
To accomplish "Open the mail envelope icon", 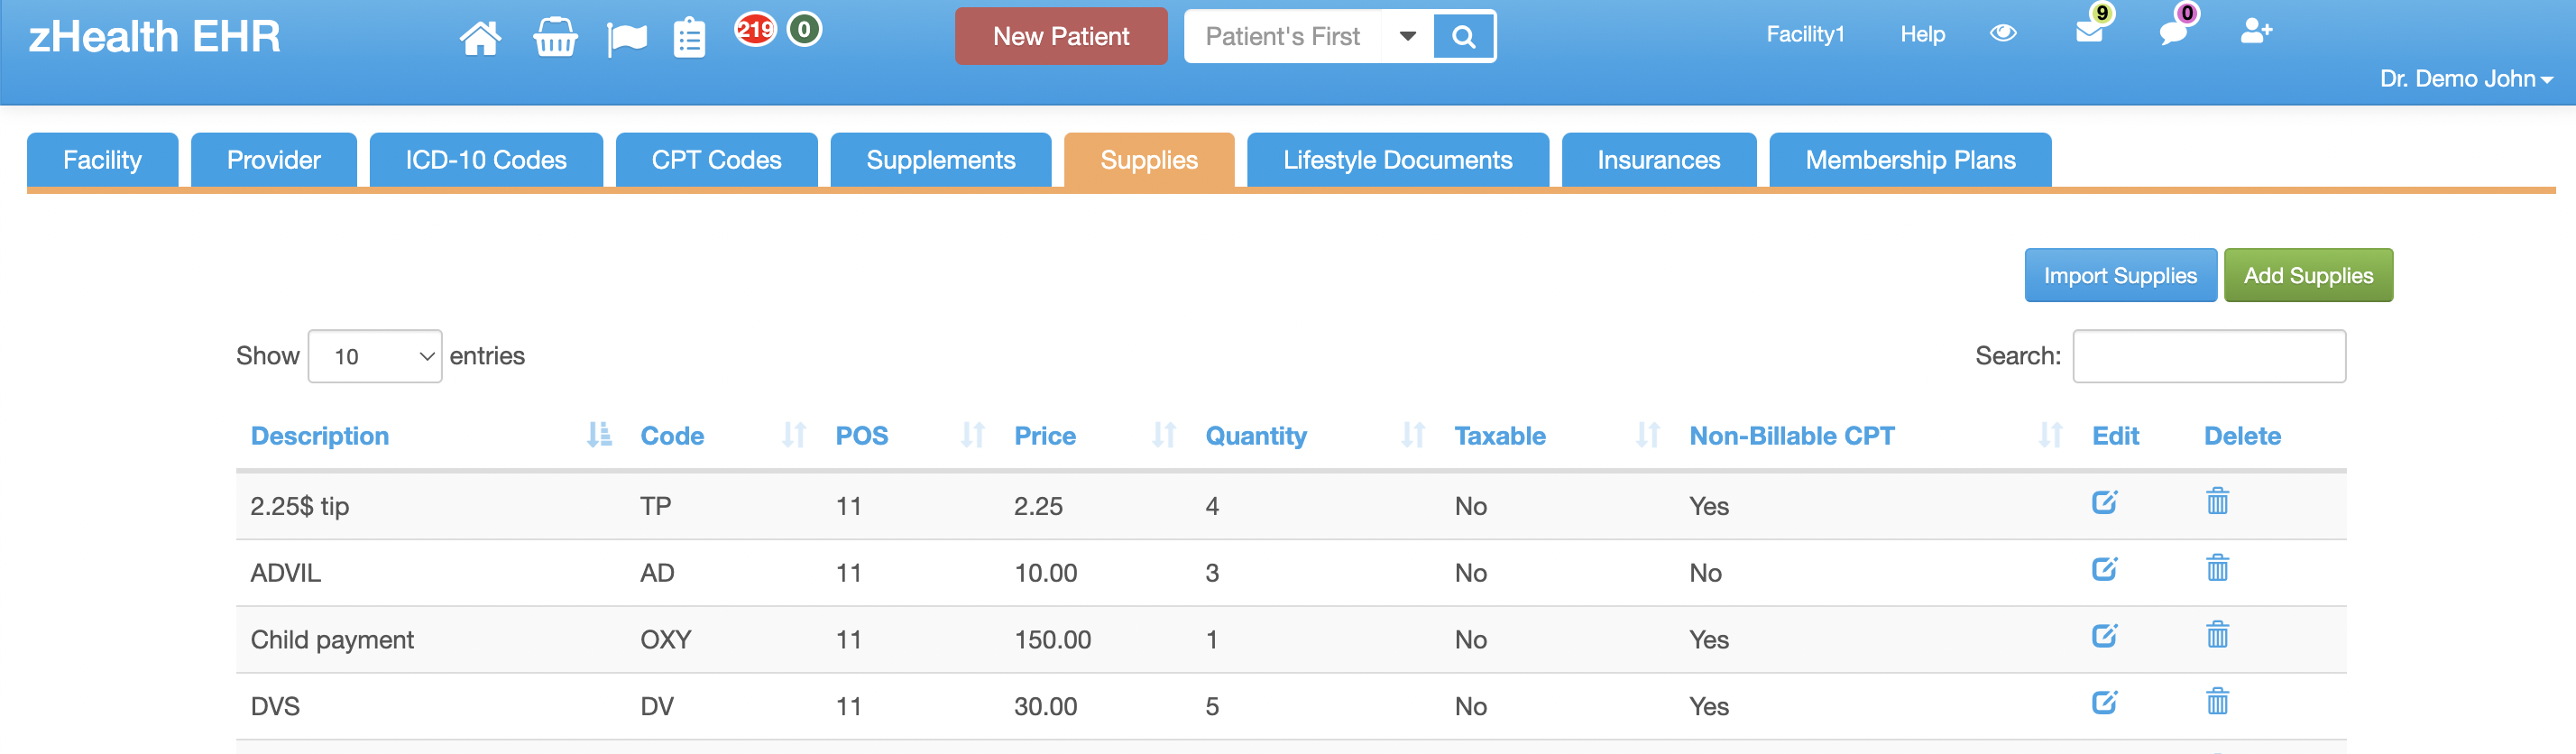I will click(x=2089, y=32).
